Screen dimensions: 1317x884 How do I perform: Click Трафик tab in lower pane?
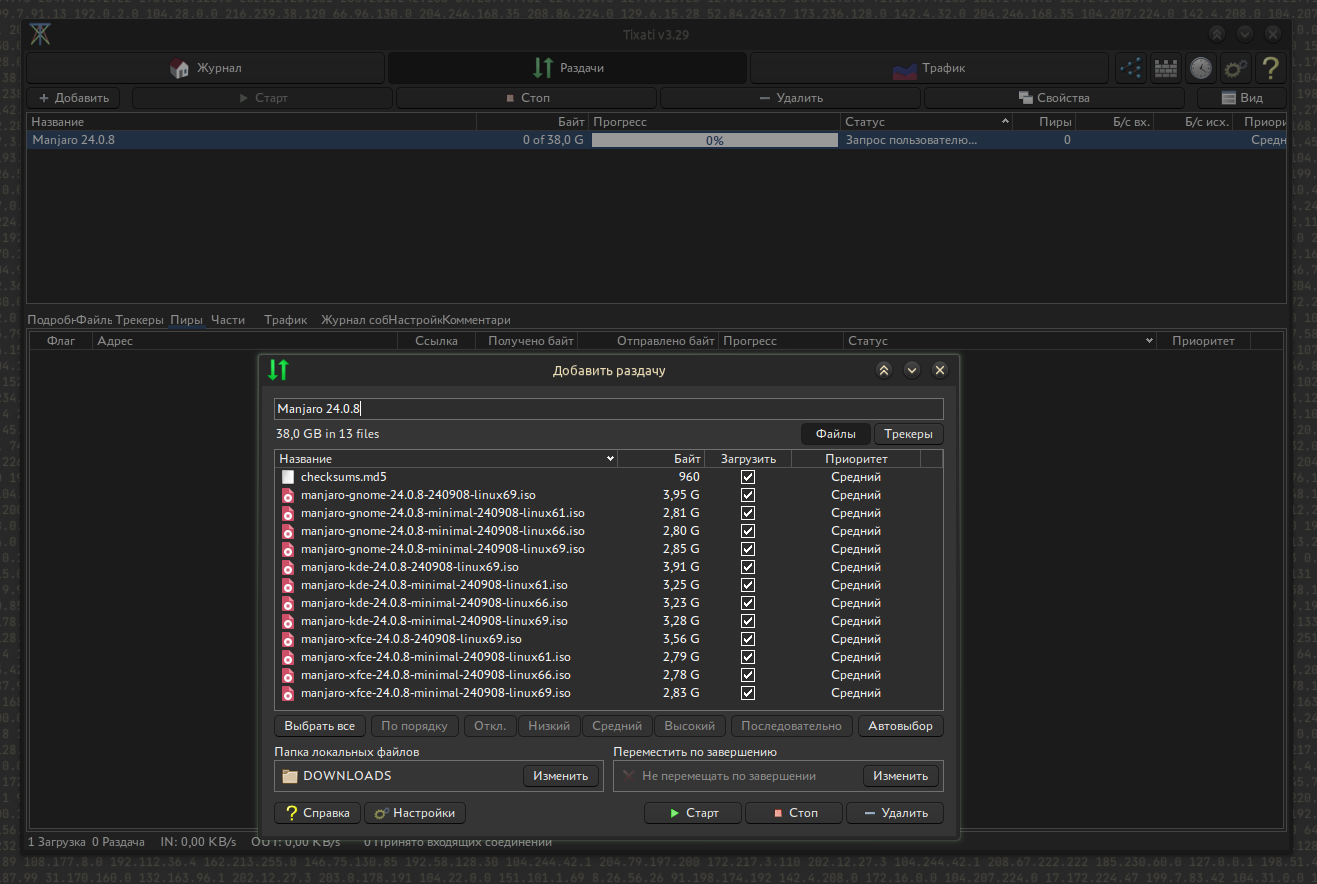coord(286,320)
